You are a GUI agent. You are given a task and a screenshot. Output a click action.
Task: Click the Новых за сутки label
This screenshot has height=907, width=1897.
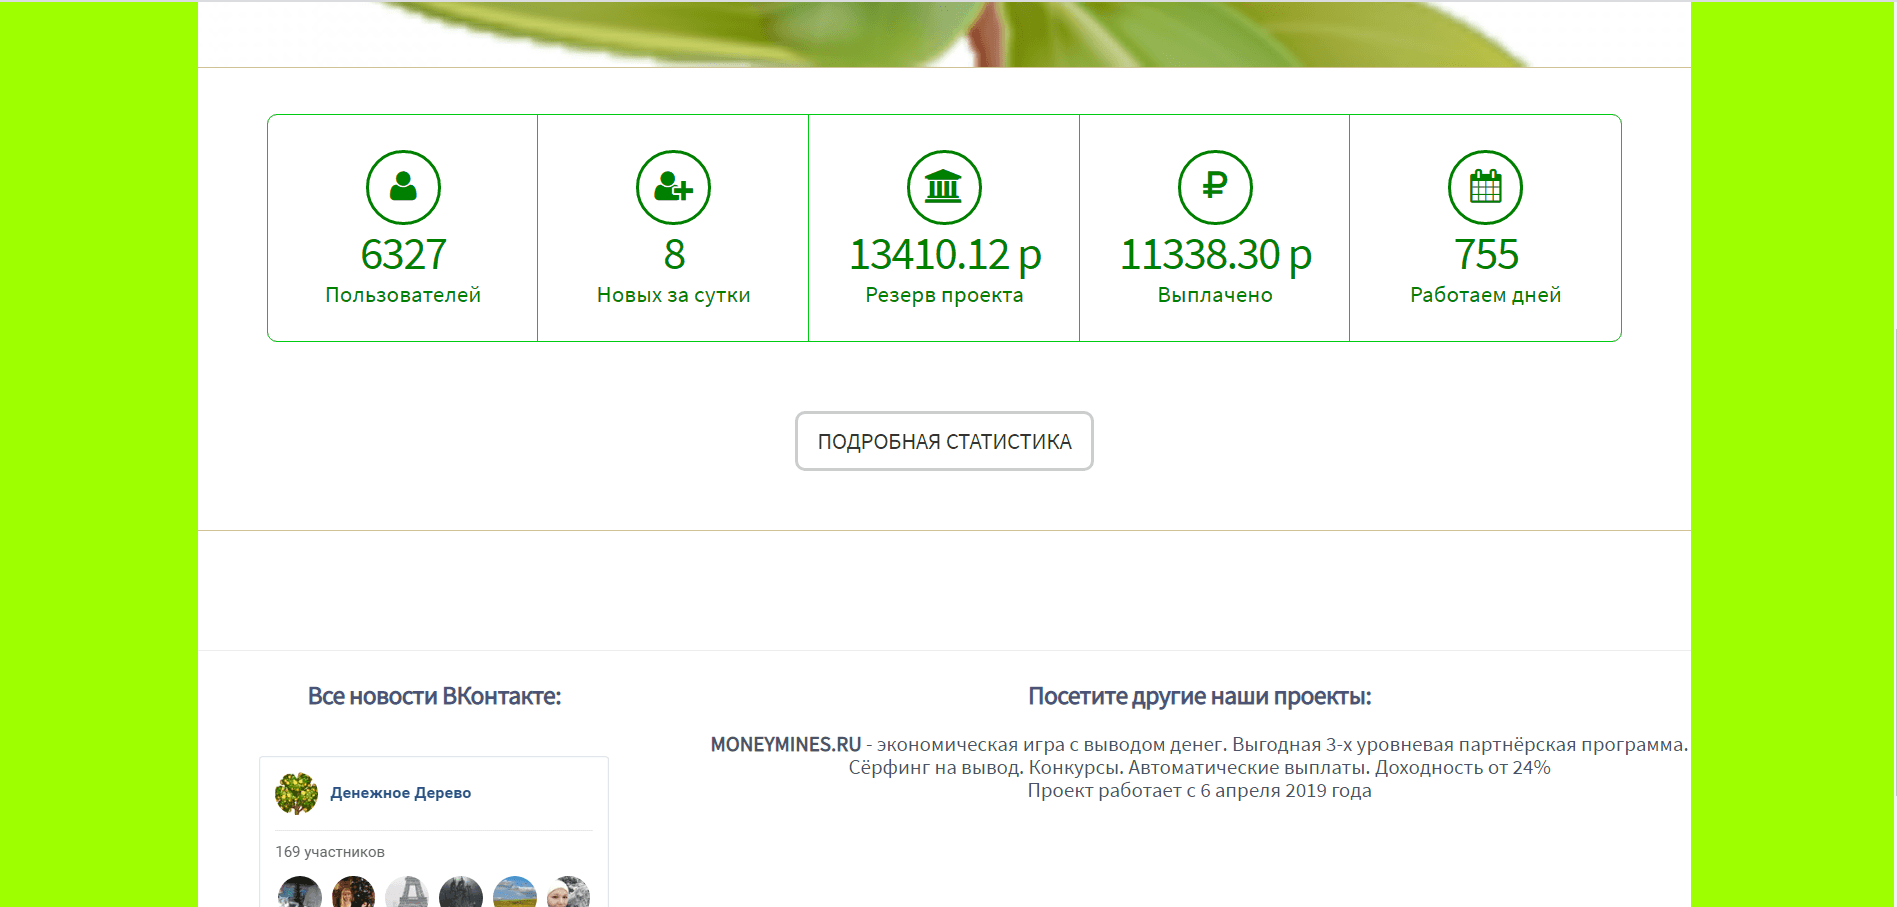[x=673, y=295]
